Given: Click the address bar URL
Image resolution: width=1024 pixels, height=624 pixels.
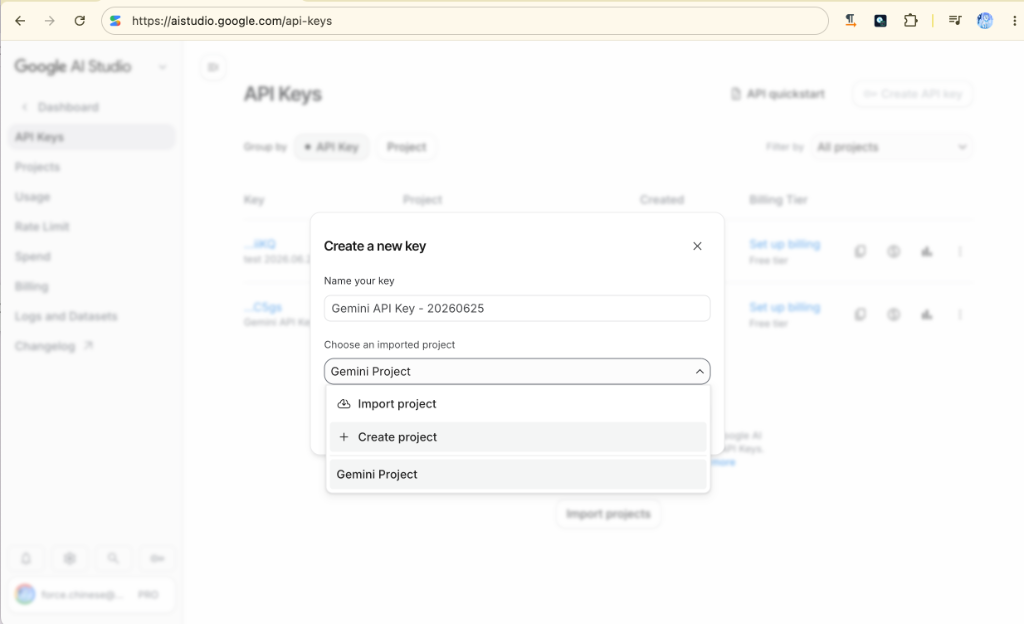Looking at the screenshot, I should click(x=232, y=21).
